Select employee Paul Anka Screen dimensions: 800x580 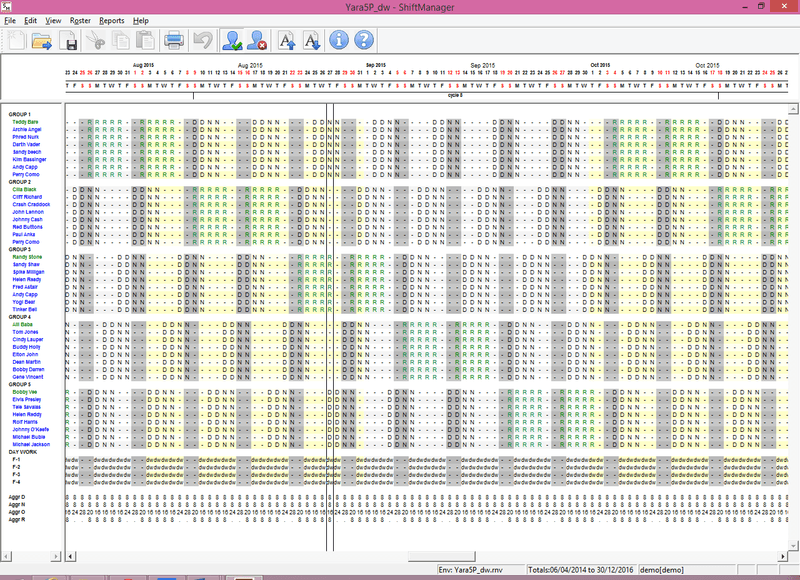[24, 234]
